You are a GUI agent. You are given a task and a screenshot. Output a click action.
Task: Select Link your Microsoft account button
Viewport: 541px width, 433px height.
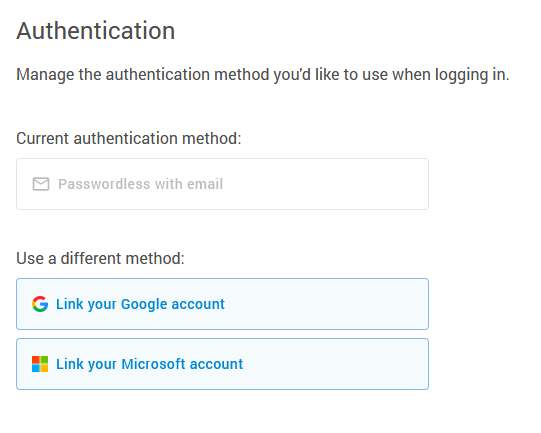(x=223, y=364)
